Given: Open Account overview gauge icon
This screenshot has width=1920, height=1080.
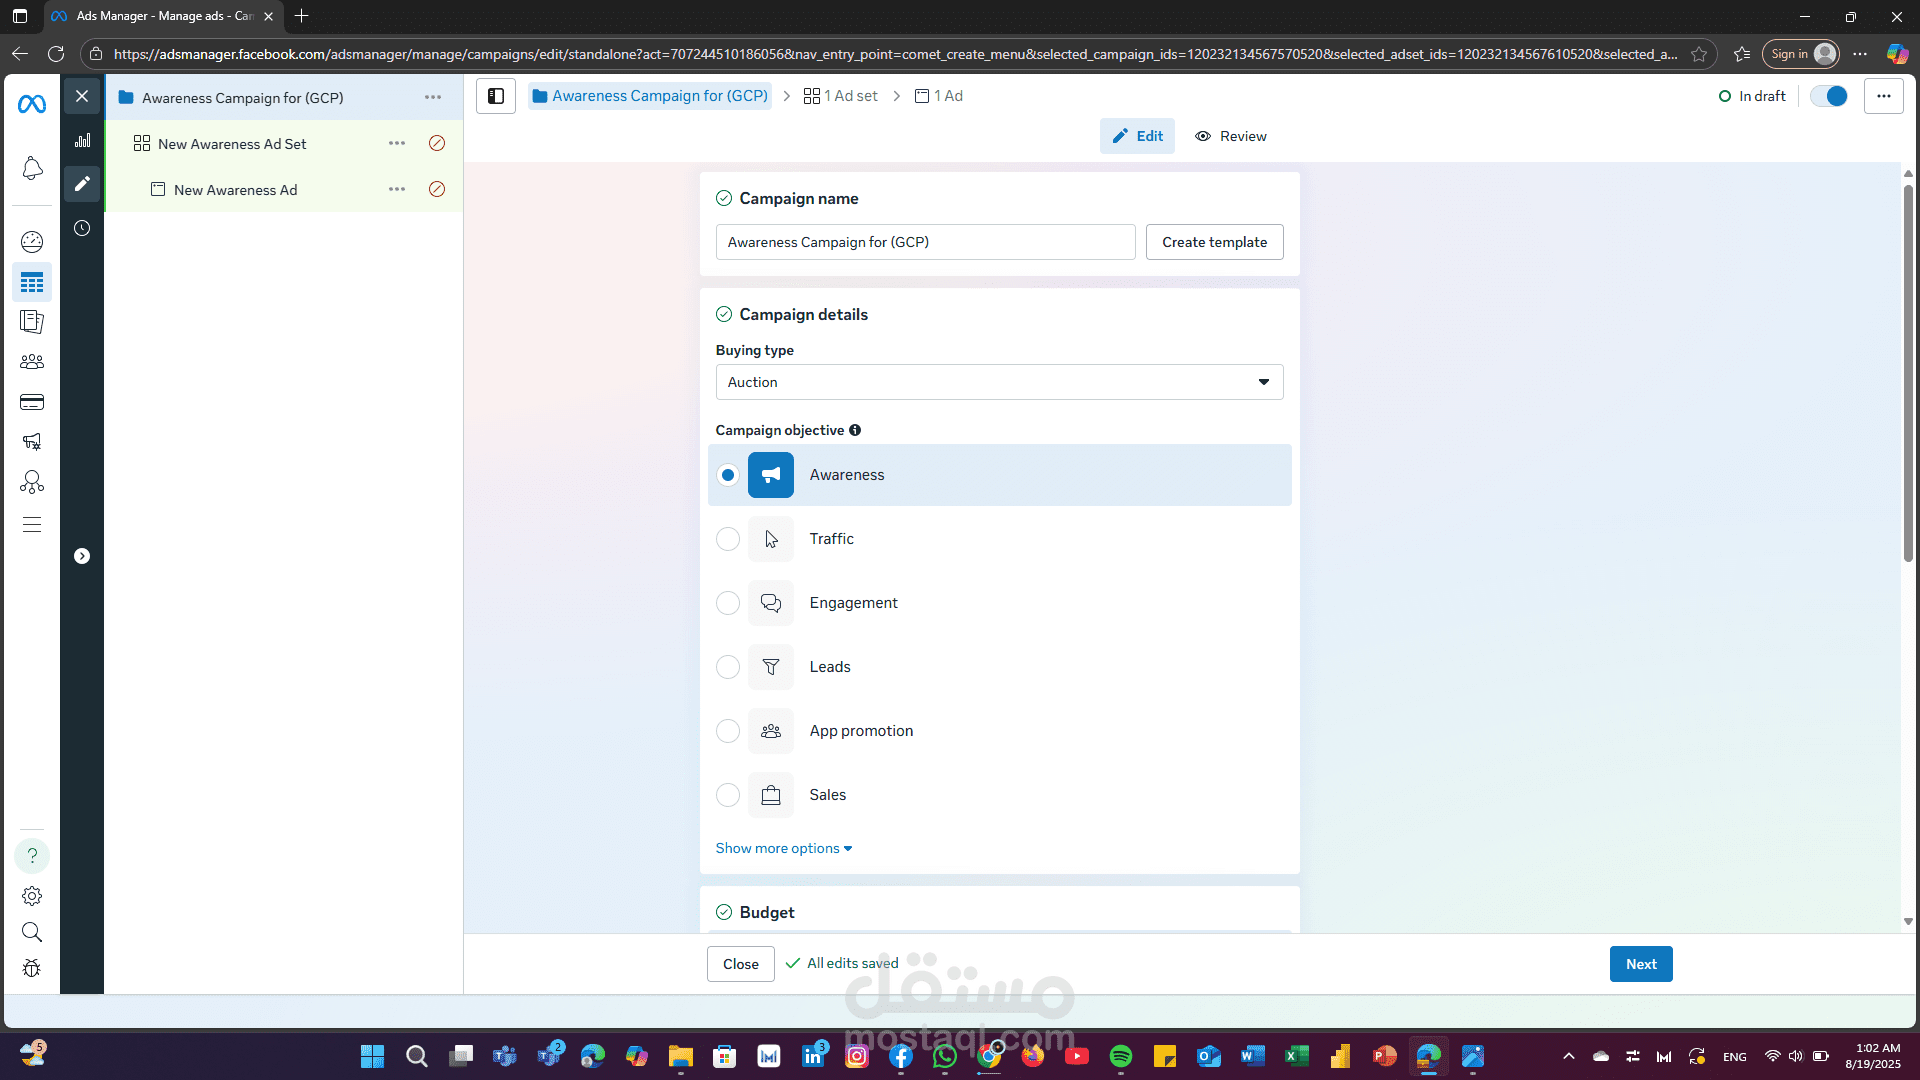Looking at the screenshot, I should 32,241.
